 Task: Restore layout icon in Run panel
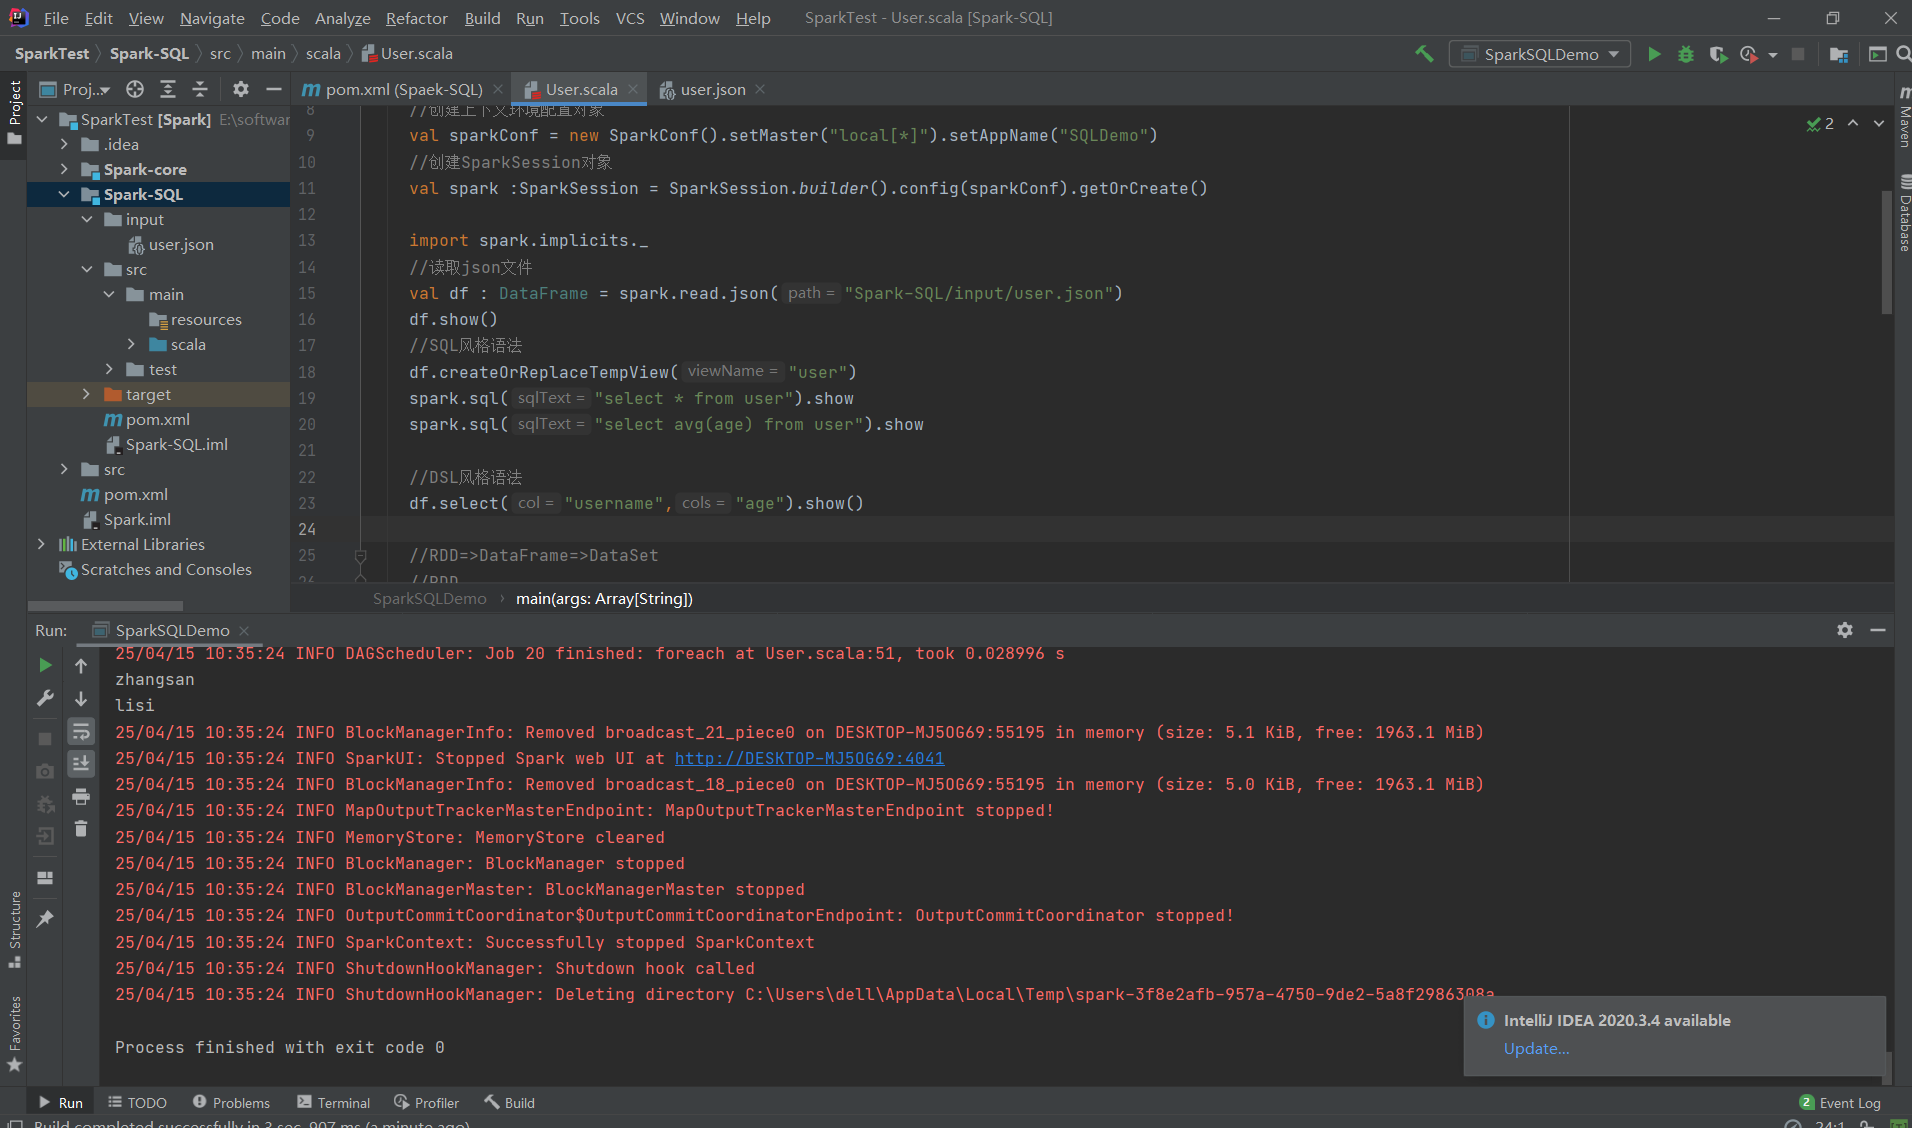(45, 878)
